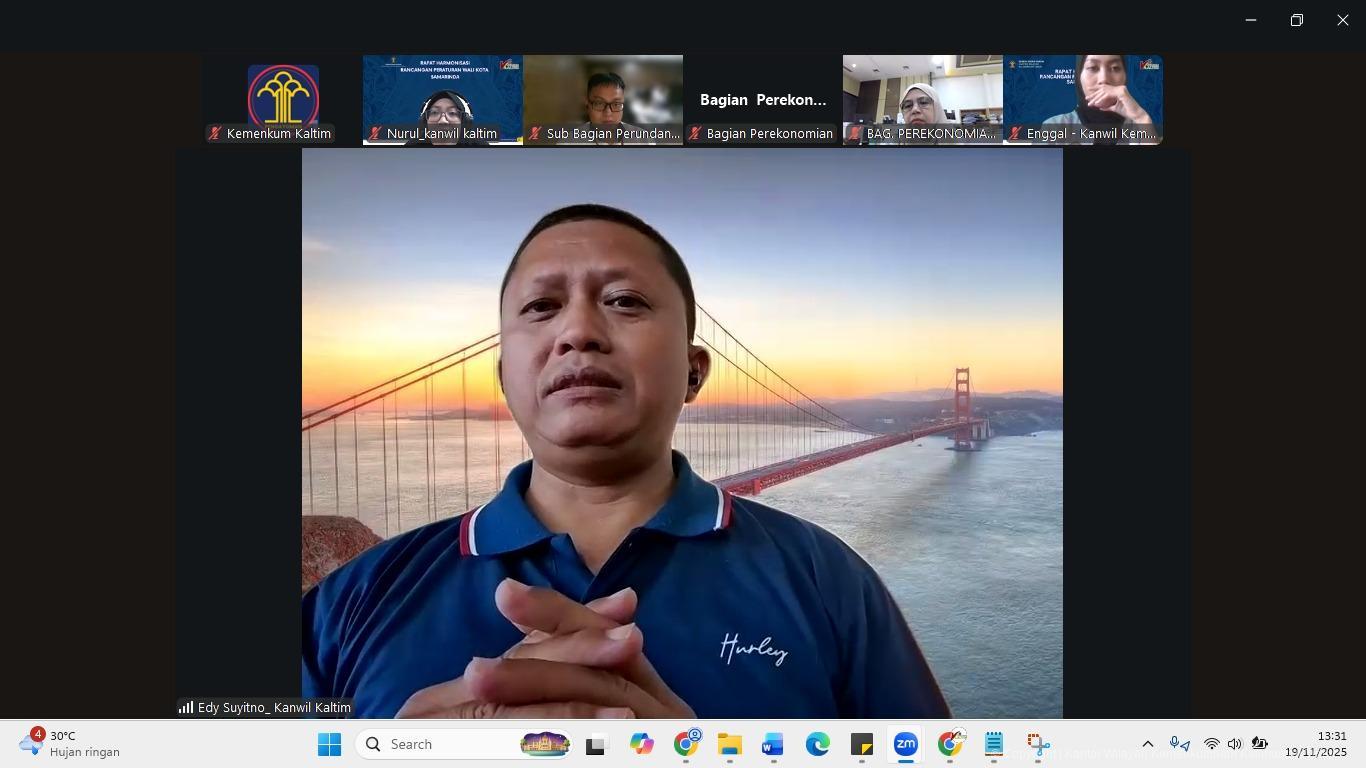Image resolution: width=1366 pixels, height=768 pixels.
Task: Click the Edy Suyitno signal strength icon
Action: 186,707
